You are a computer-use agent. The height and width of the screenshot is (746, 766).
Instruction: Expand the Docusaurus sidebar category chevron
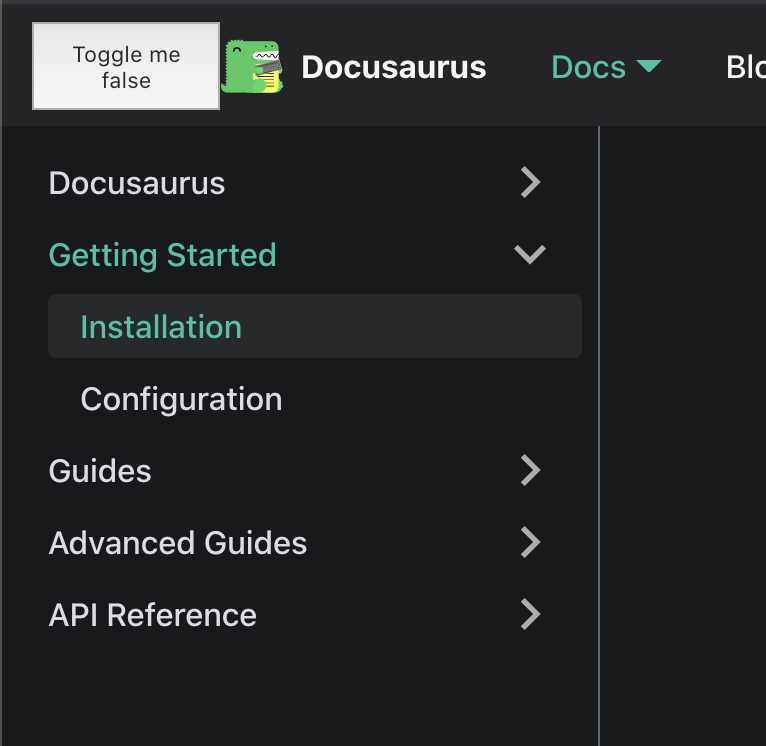point(530,183)
